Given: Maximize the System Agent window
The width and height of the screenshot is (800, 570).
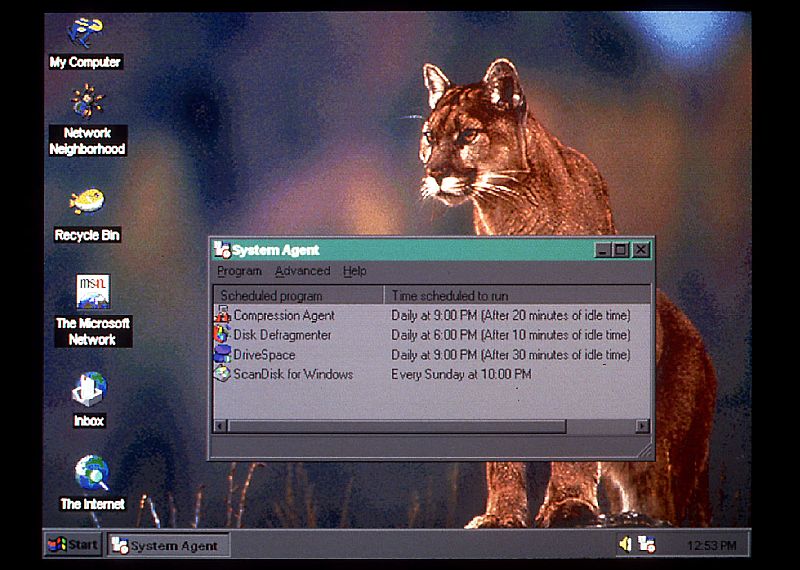Looking at the screenshot, I should (620, 250).
